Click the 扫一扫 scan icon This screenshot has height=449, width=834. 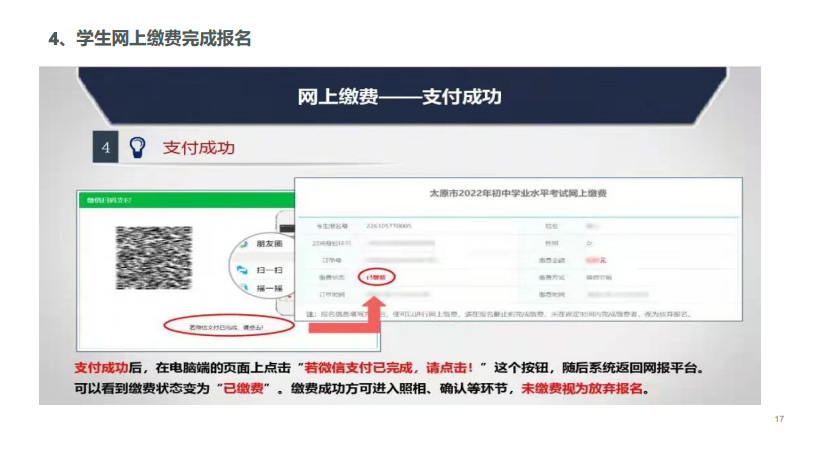(x=243, y=270)
